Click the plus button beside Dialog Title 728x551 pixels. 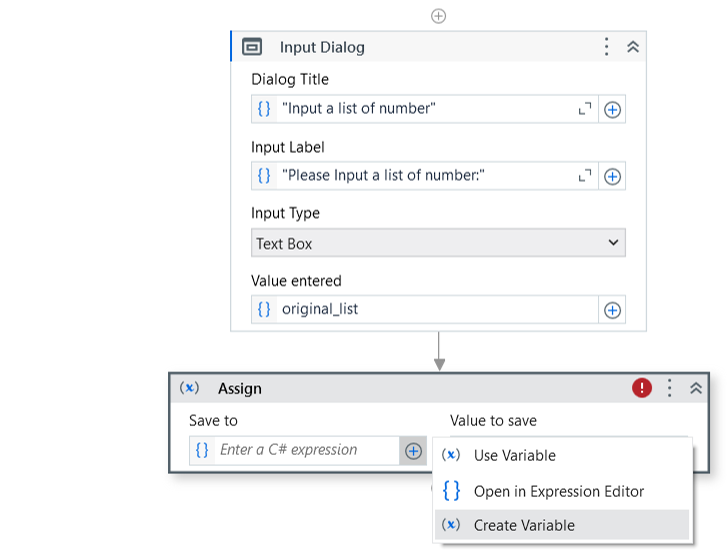pyautogui.click(x=612, y=110)
